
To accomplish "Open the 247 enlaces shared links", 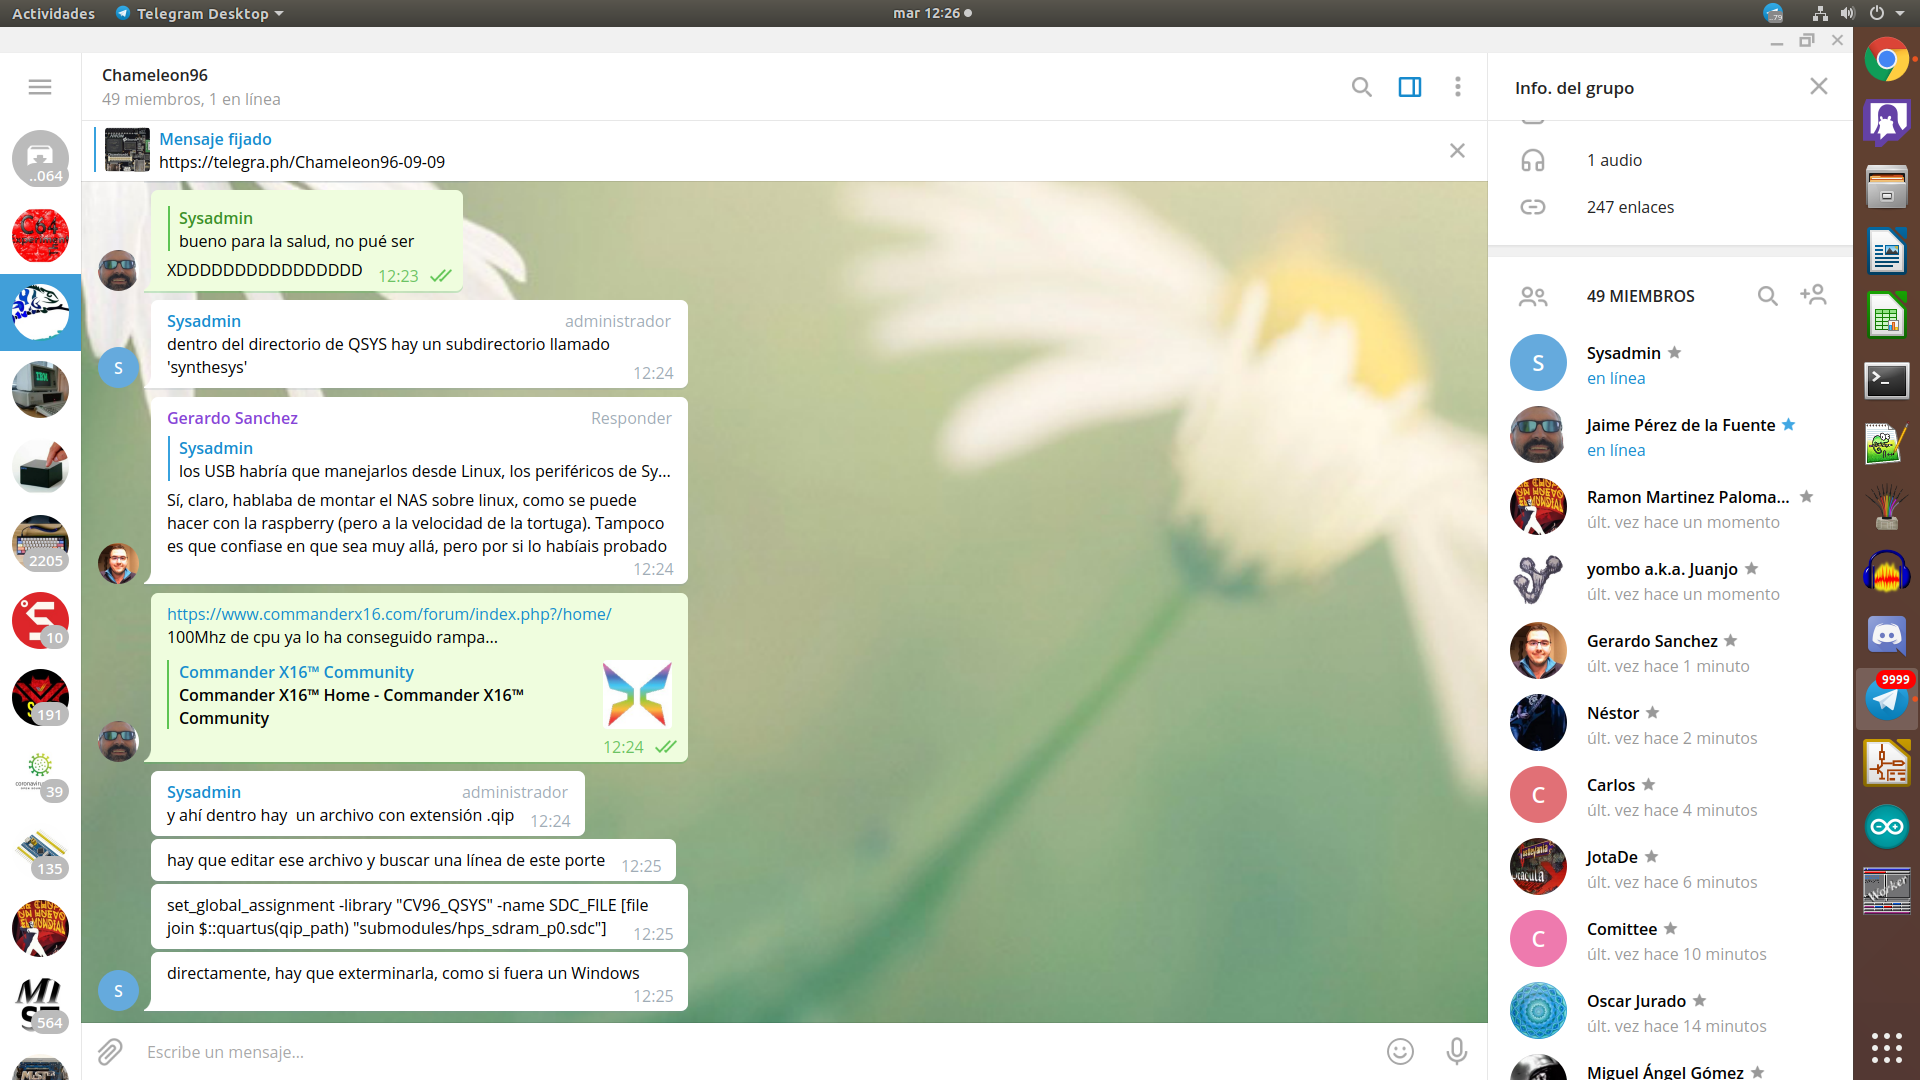I will click(x=1629, y=207).
